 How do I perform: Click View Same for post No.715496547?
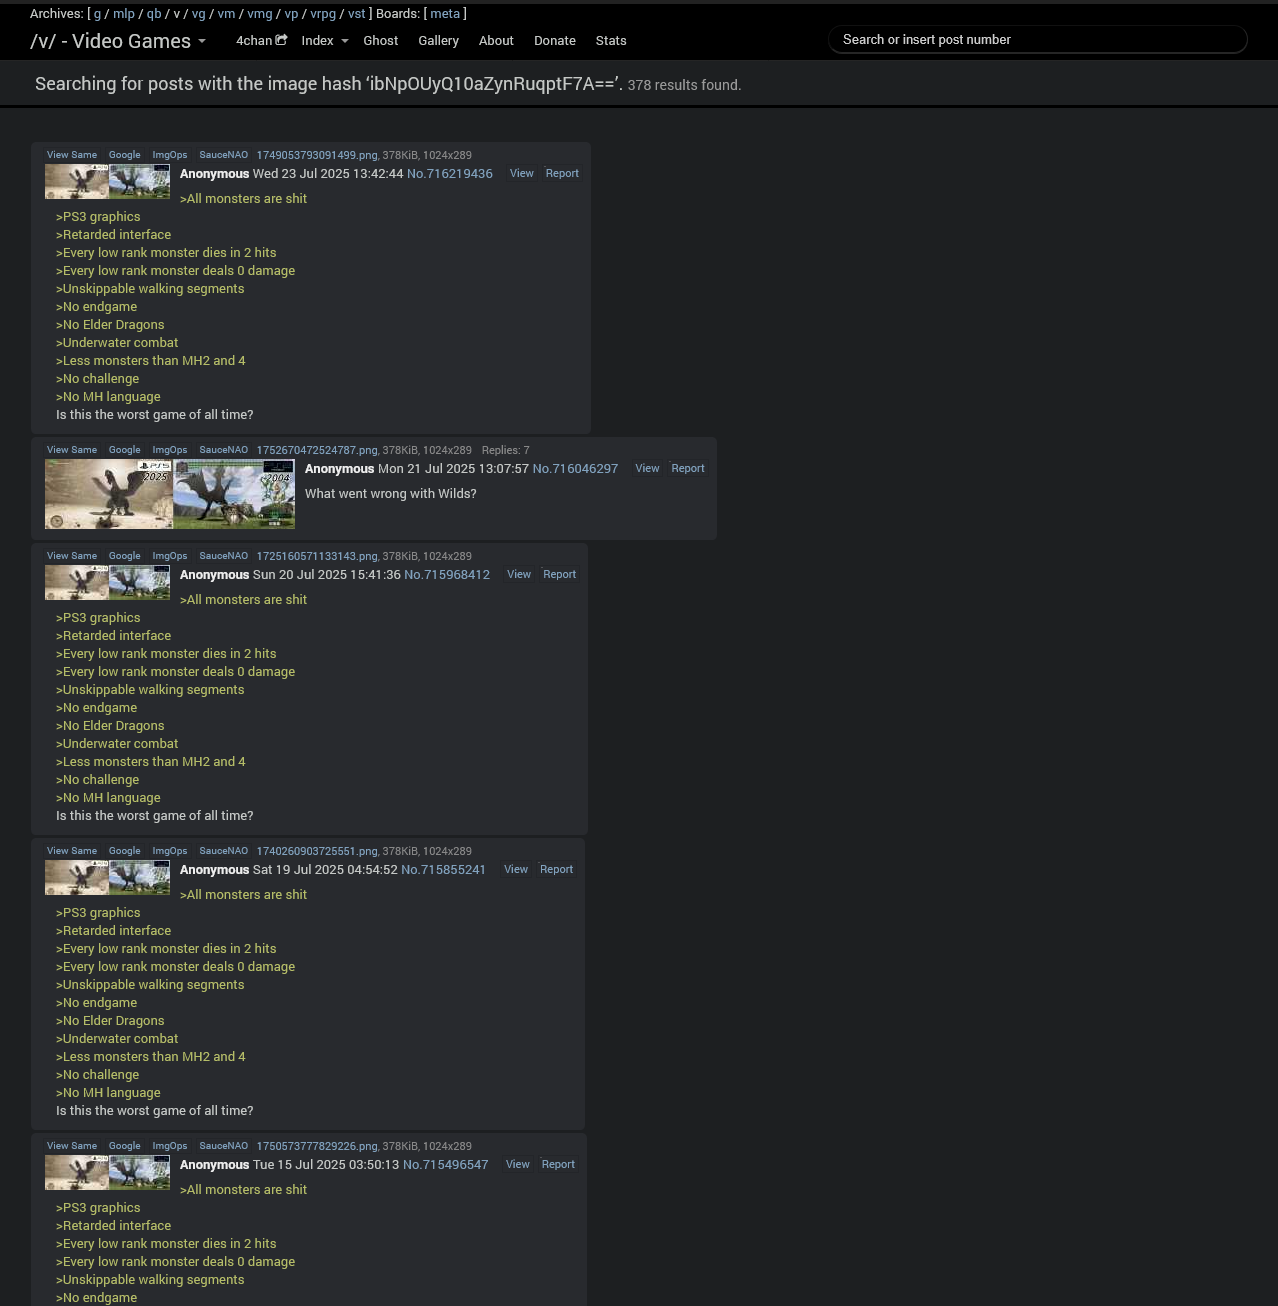(x=72, y=1146)
